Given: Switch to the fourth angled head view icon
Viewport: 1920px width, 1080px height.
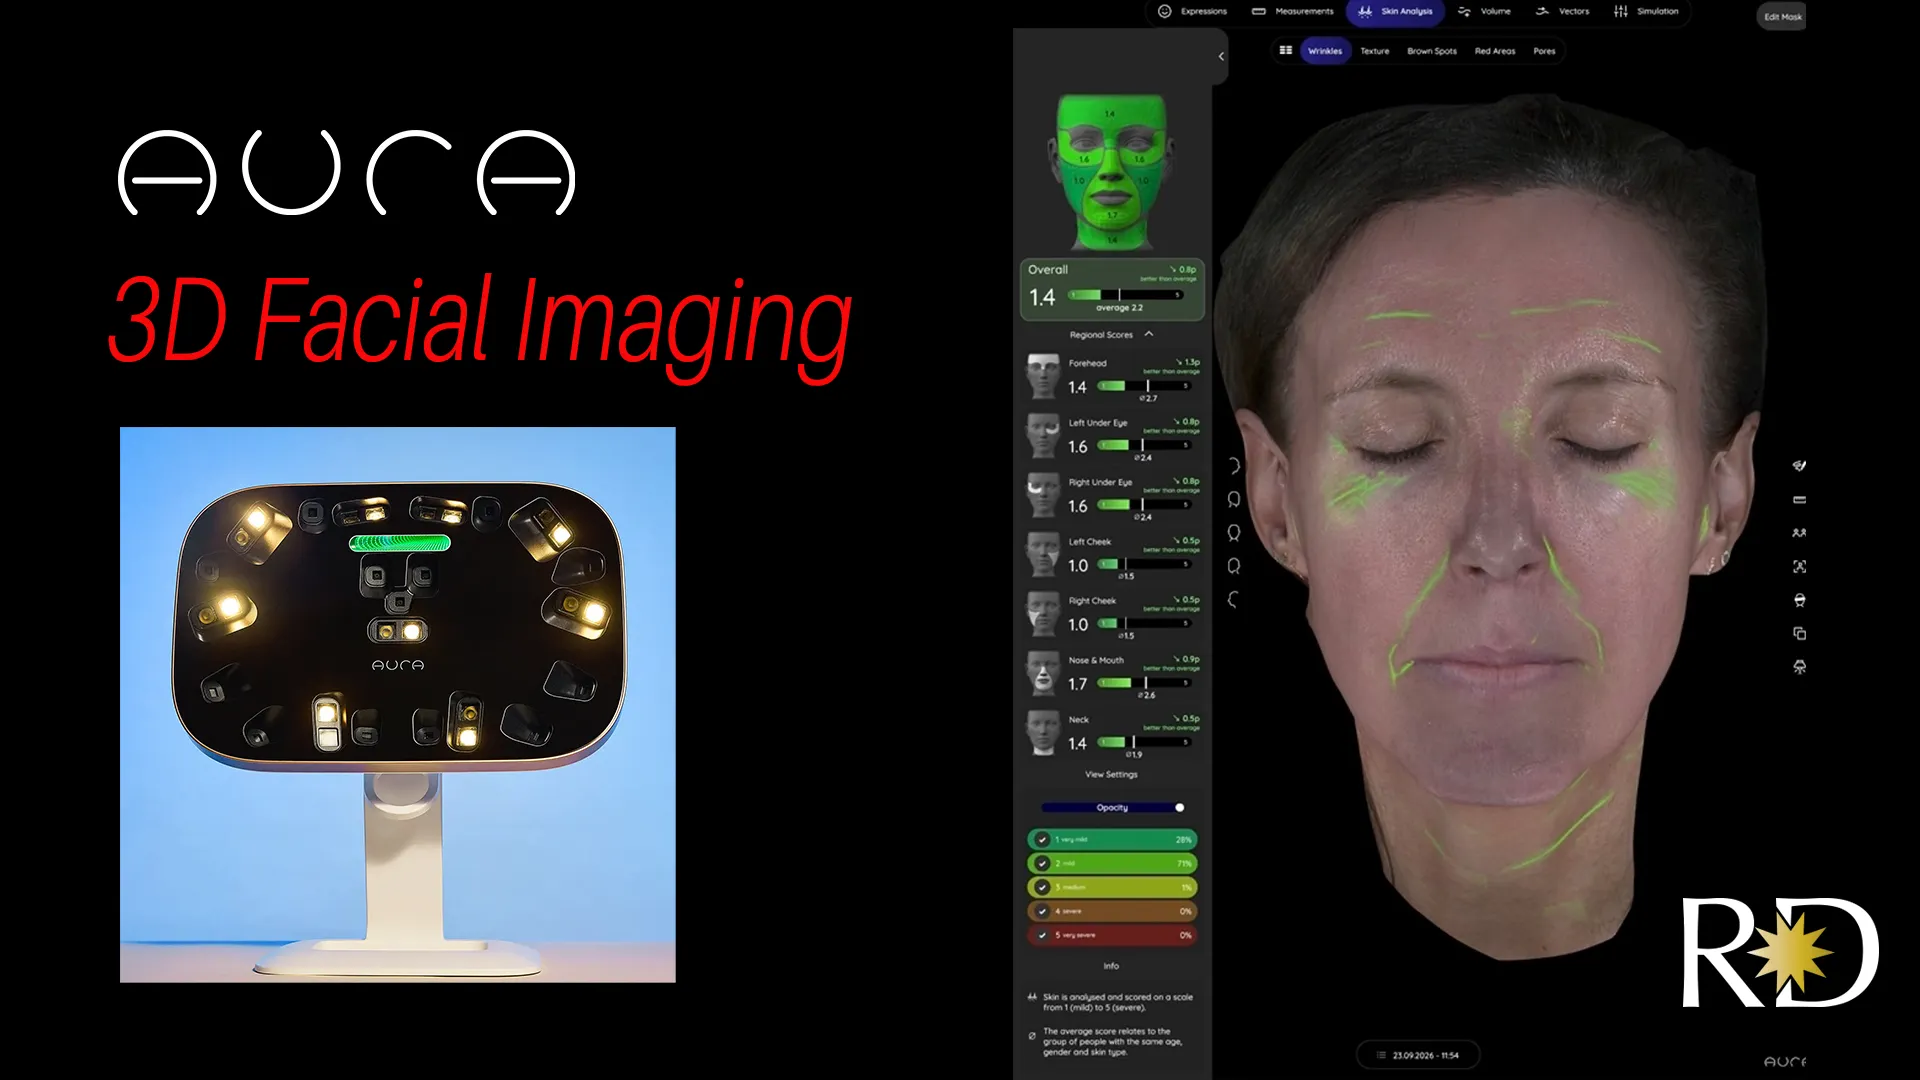Looking at the screenshot, I should tap(1234, 566).
